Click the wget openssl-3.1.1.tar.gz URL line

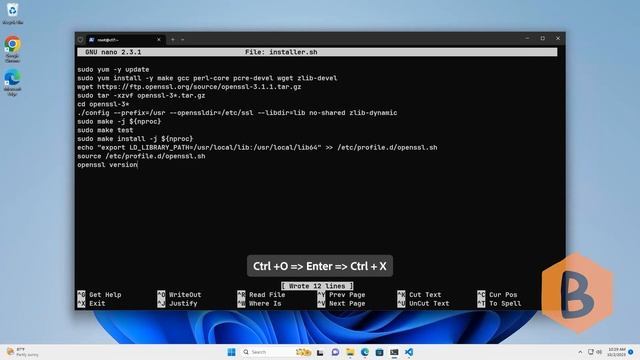[189, 87]
